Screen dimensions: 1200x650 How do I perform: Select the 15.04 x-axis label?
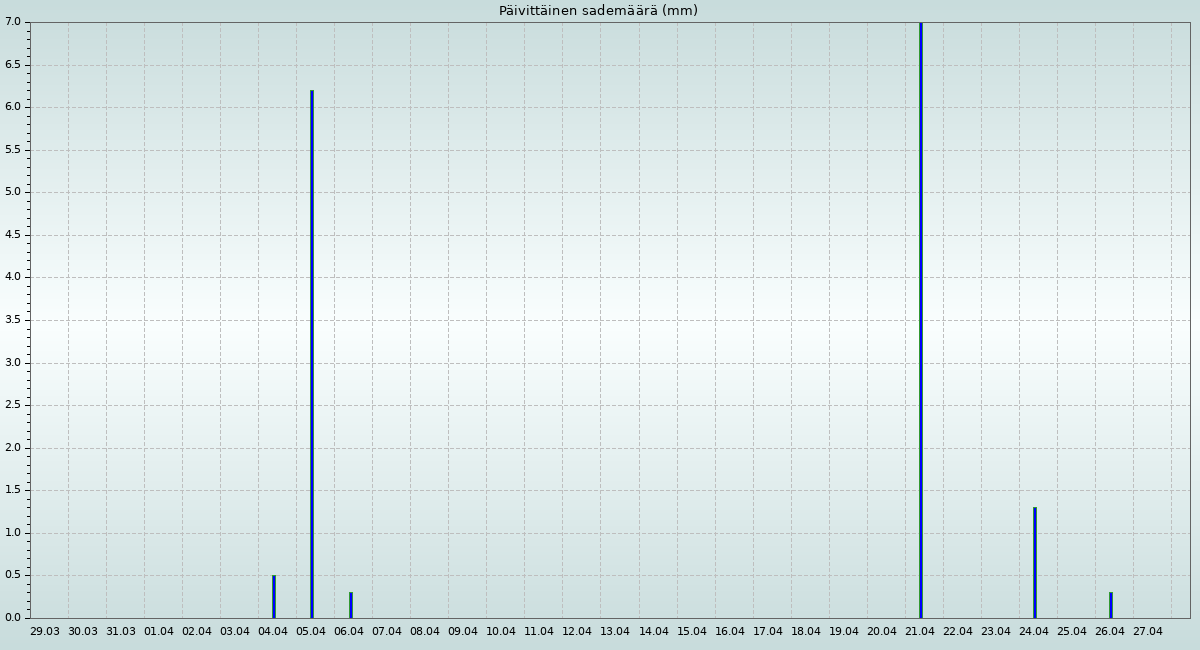(x=692, y=631)
